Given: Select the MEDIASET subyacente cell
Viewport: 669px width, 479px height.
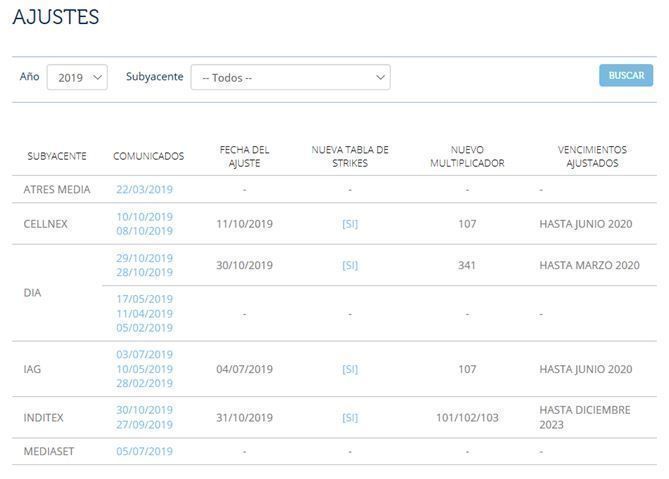Looking at the screenshot, I should [49, 451].
